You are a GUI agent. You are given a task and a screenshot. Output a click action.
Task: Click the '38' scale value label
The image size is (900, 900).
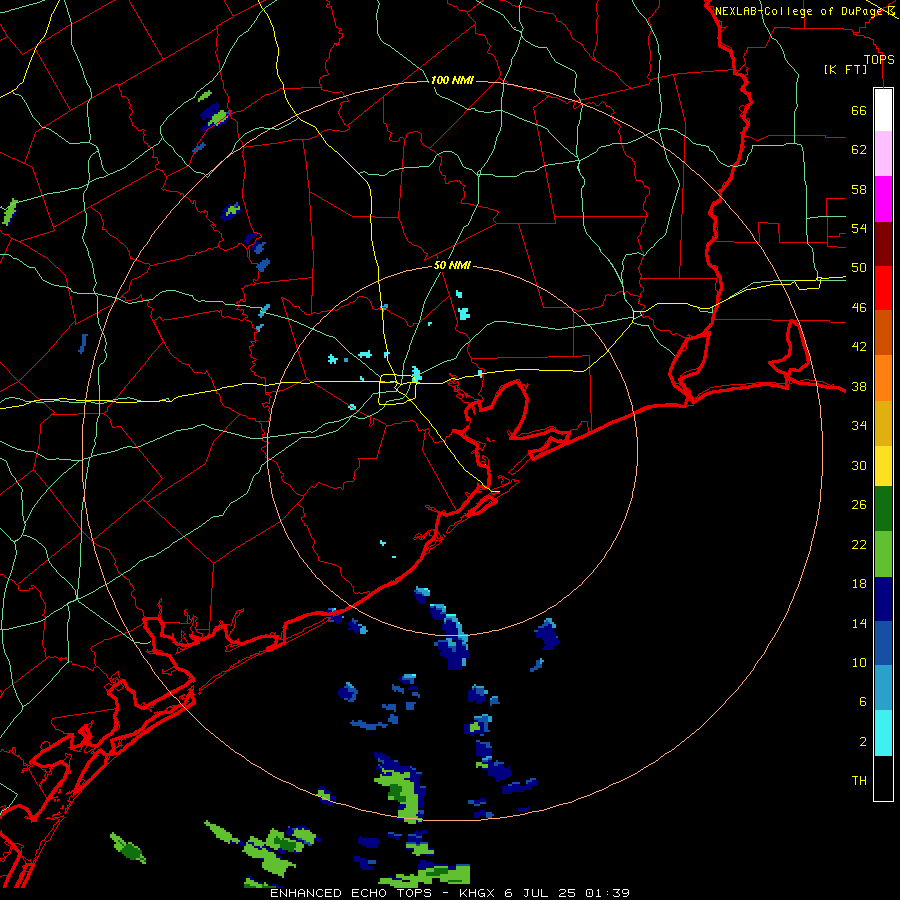(x=859, y=387)
